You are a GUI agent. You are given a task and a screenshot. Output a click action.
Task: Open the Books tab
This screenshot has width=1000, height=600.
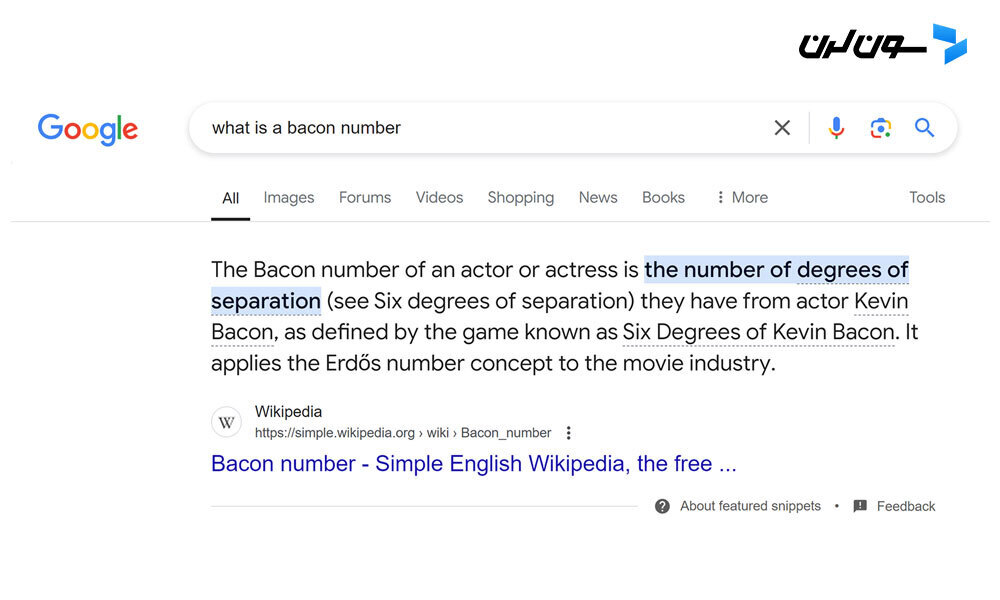coord(663,198)
